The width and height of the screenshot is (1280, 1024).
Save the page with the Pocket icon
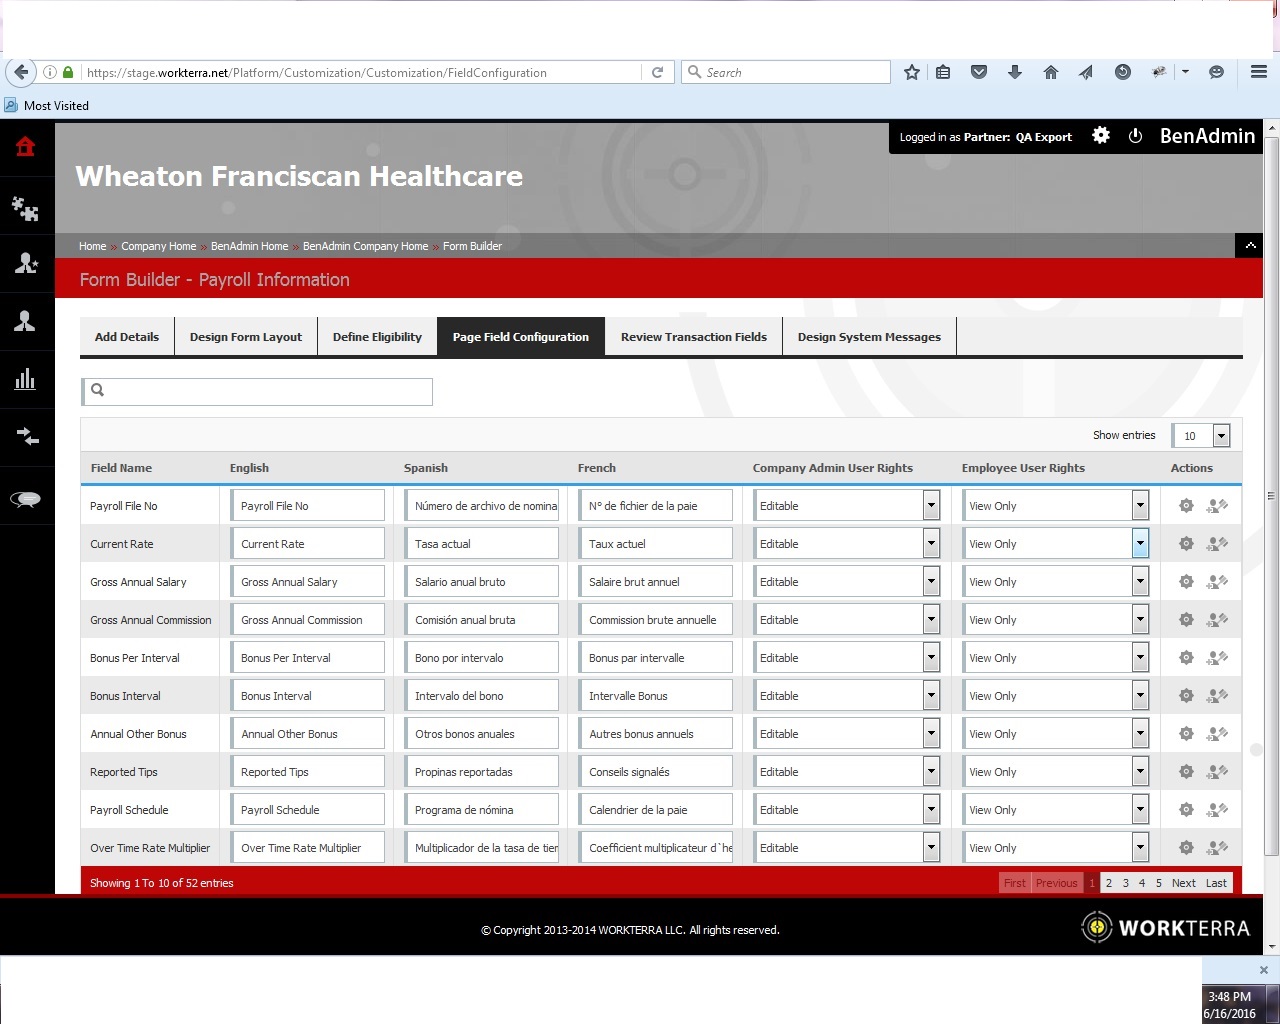coord(979,72)
